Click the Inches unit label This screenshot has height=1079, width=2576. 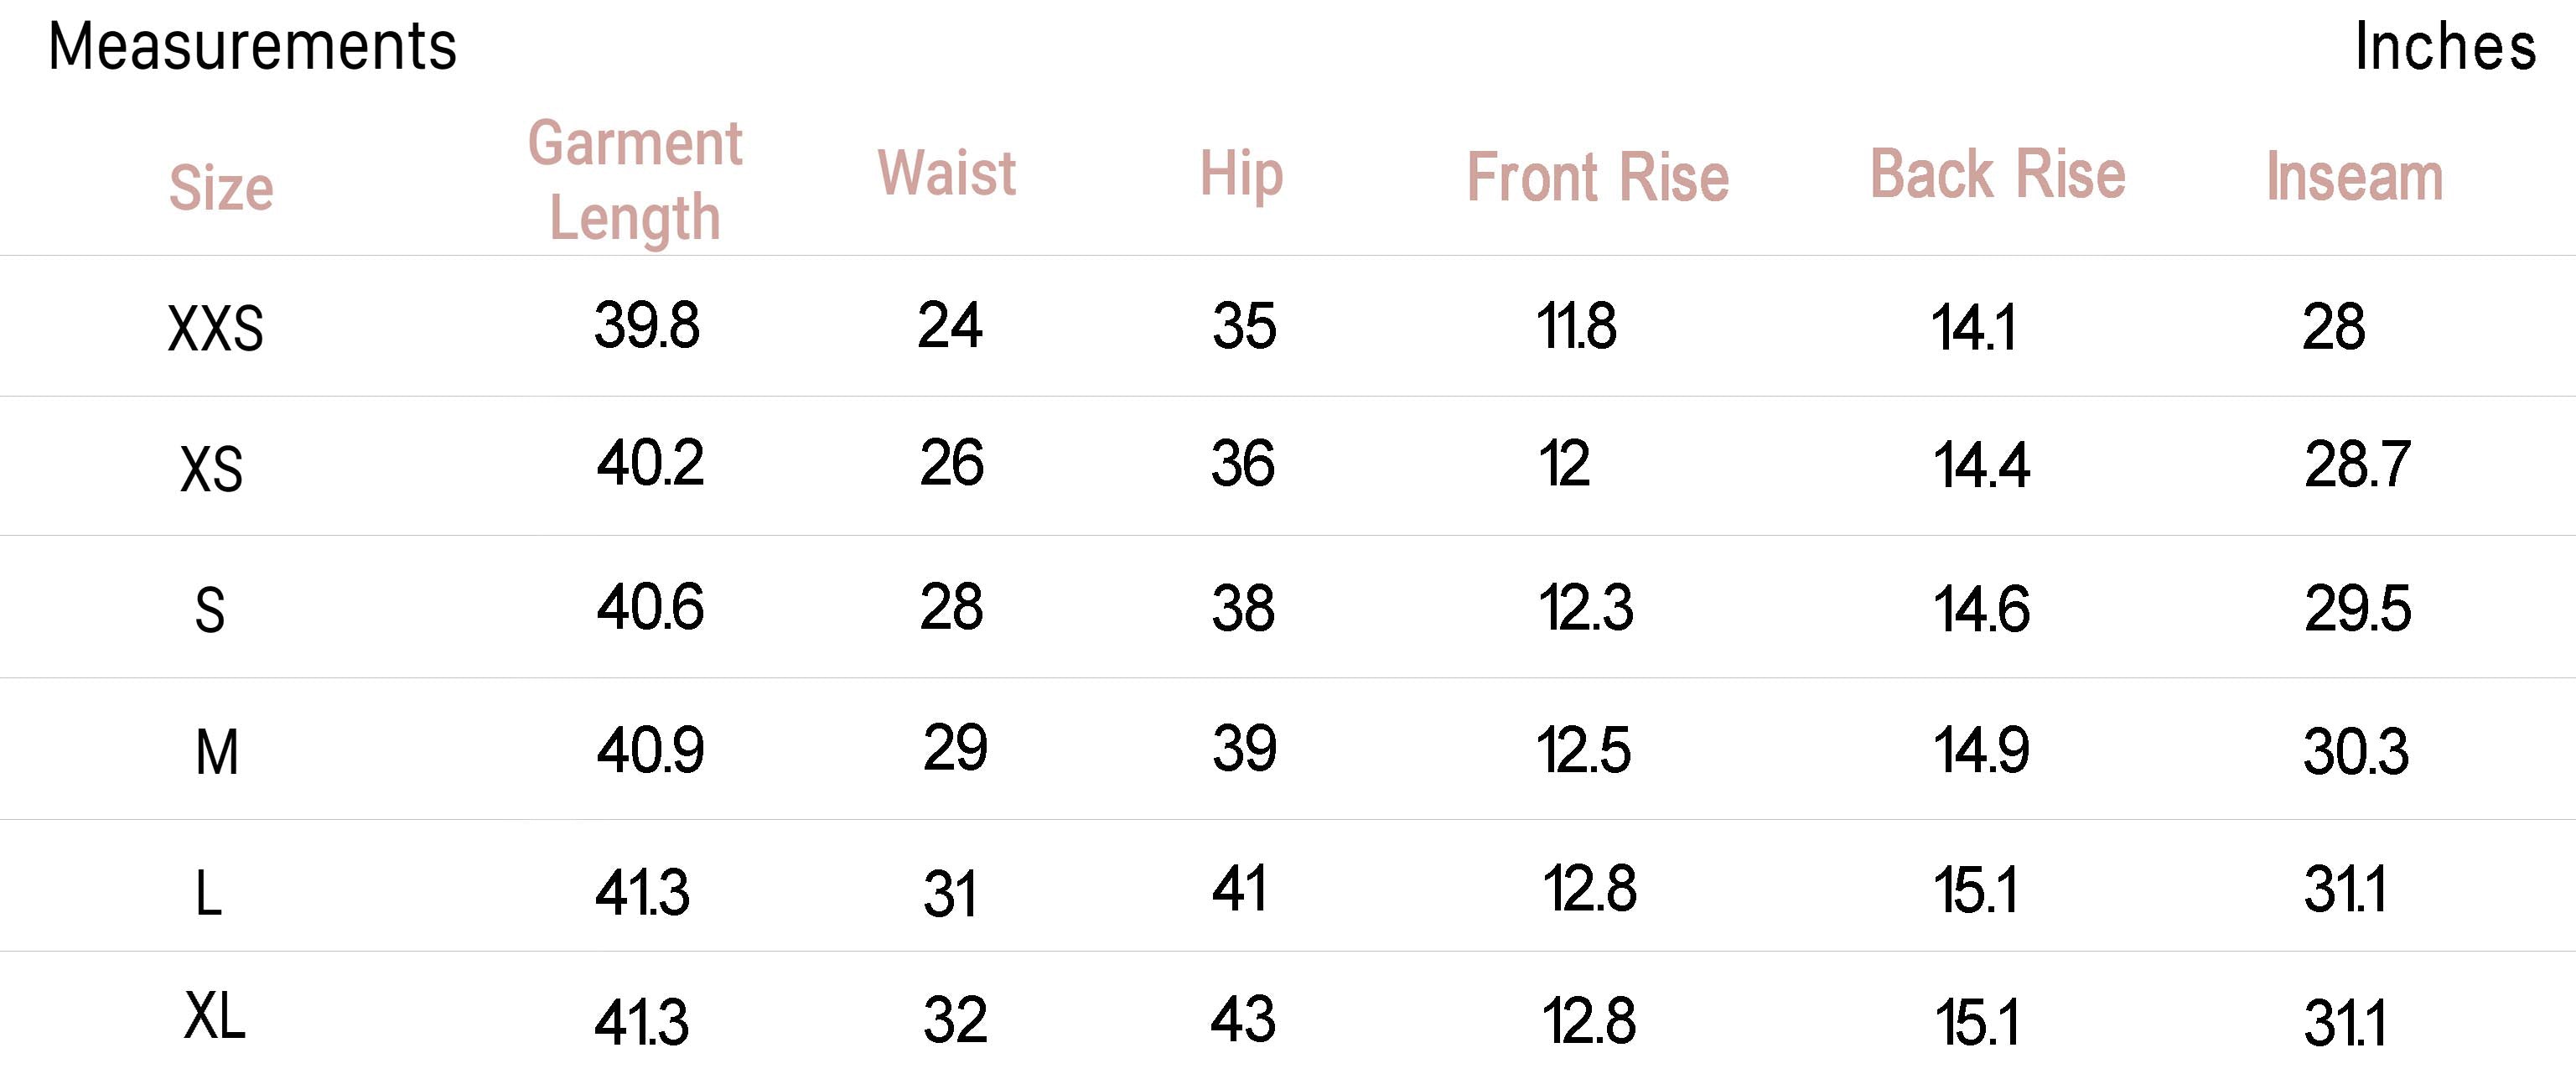(2445, 47)
